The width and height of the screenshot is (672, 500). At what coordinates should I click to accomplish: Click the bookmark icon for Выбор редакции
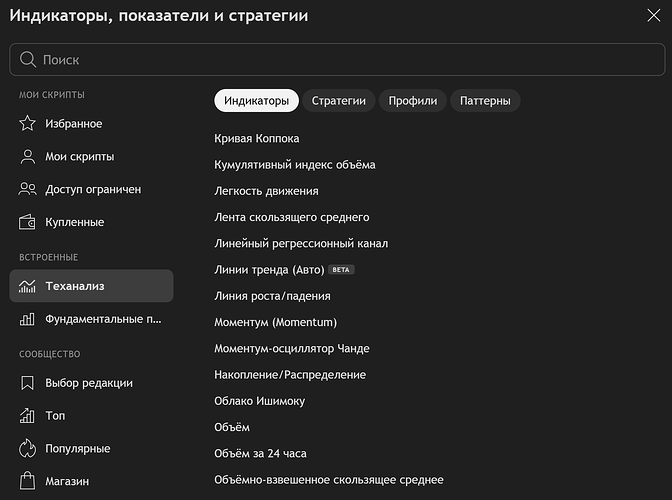tap(28, 383)
